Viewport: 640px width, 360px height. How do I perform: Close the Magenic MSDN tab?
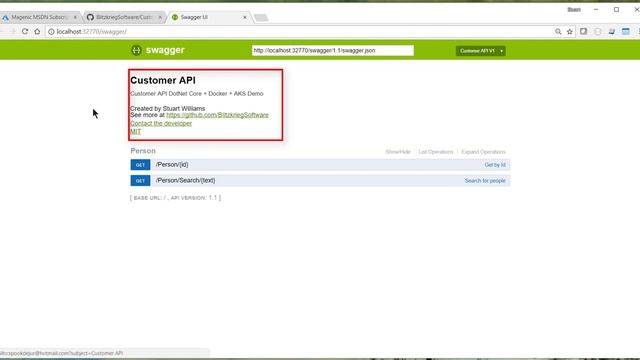75,17
